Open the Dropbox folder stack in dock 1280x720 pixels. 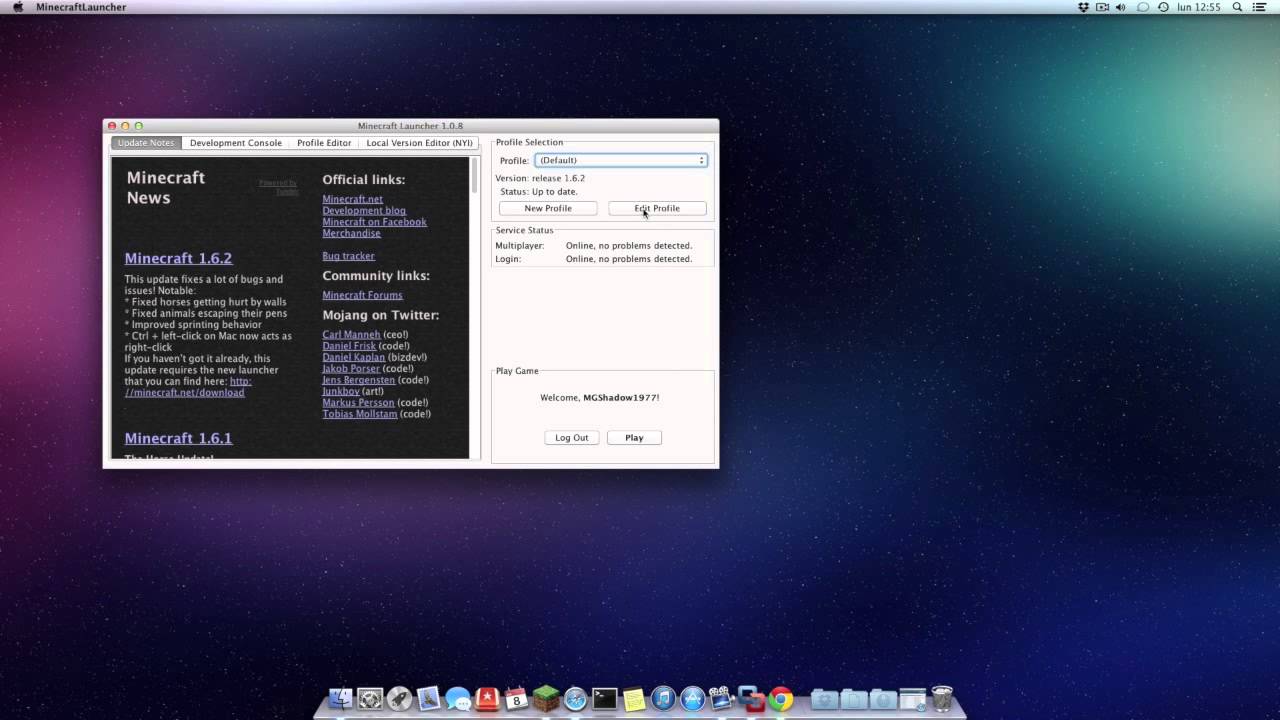(824, 698)
